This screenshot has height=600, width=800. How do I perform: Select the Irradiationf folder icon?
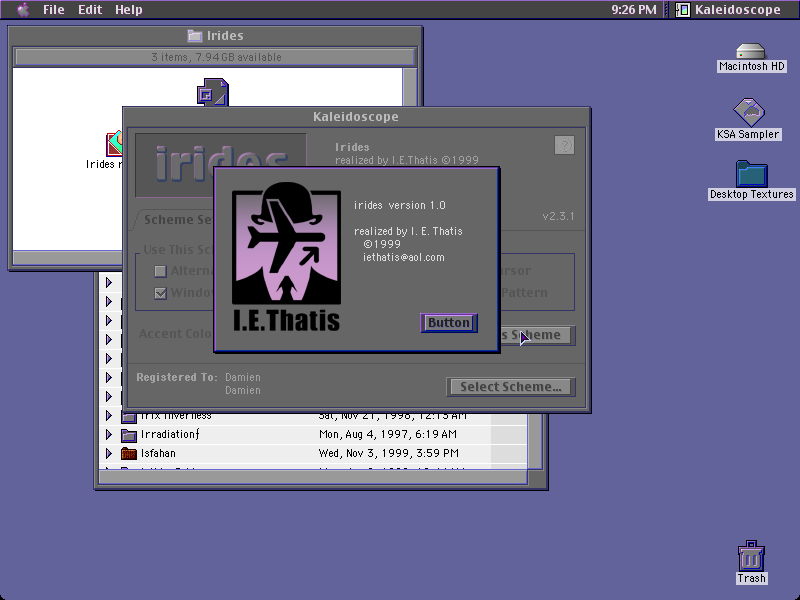(129, 435)
